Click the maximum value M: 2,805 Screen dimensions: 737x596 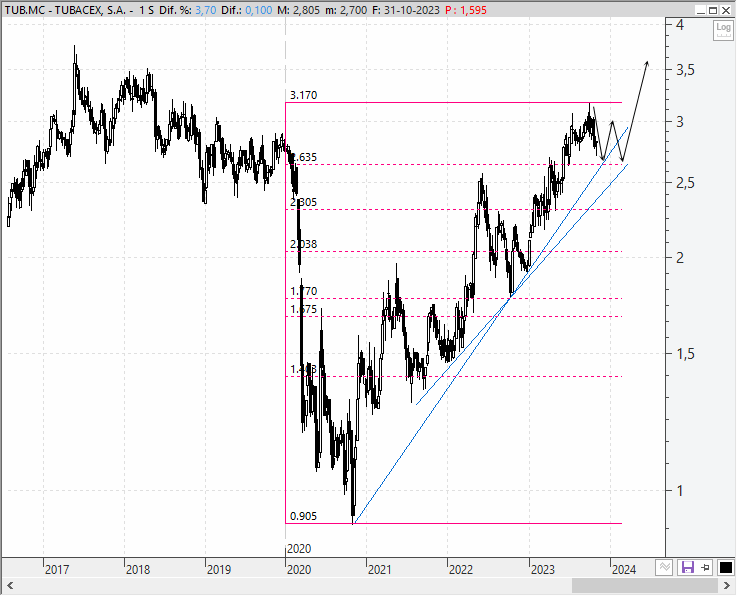298,10
